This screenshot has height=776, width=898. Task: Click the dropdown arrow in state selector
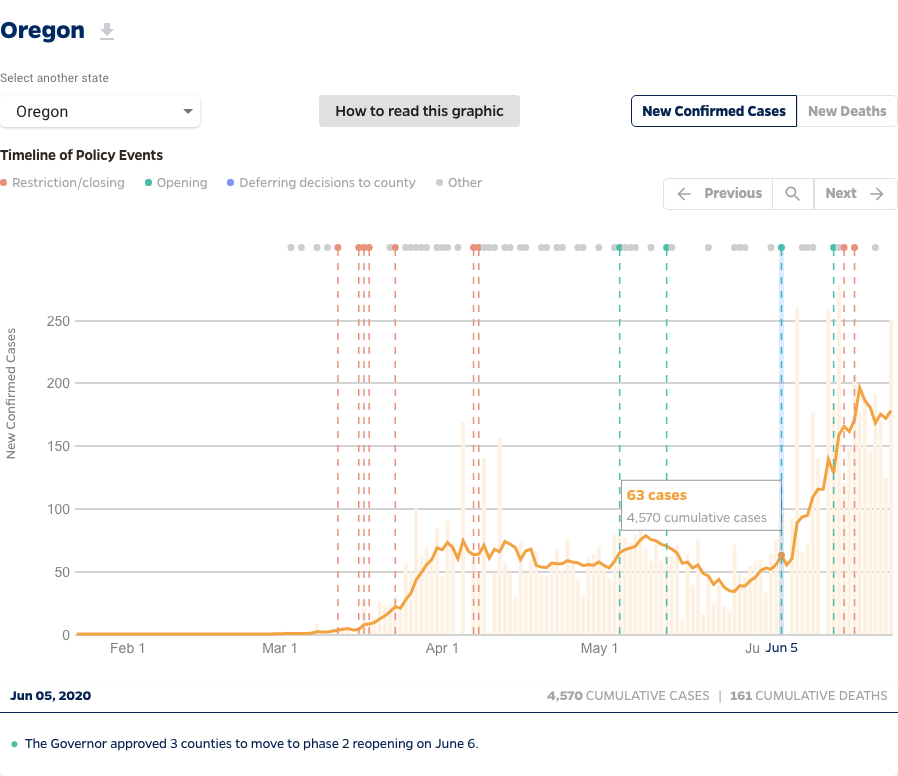pos(188,112)
